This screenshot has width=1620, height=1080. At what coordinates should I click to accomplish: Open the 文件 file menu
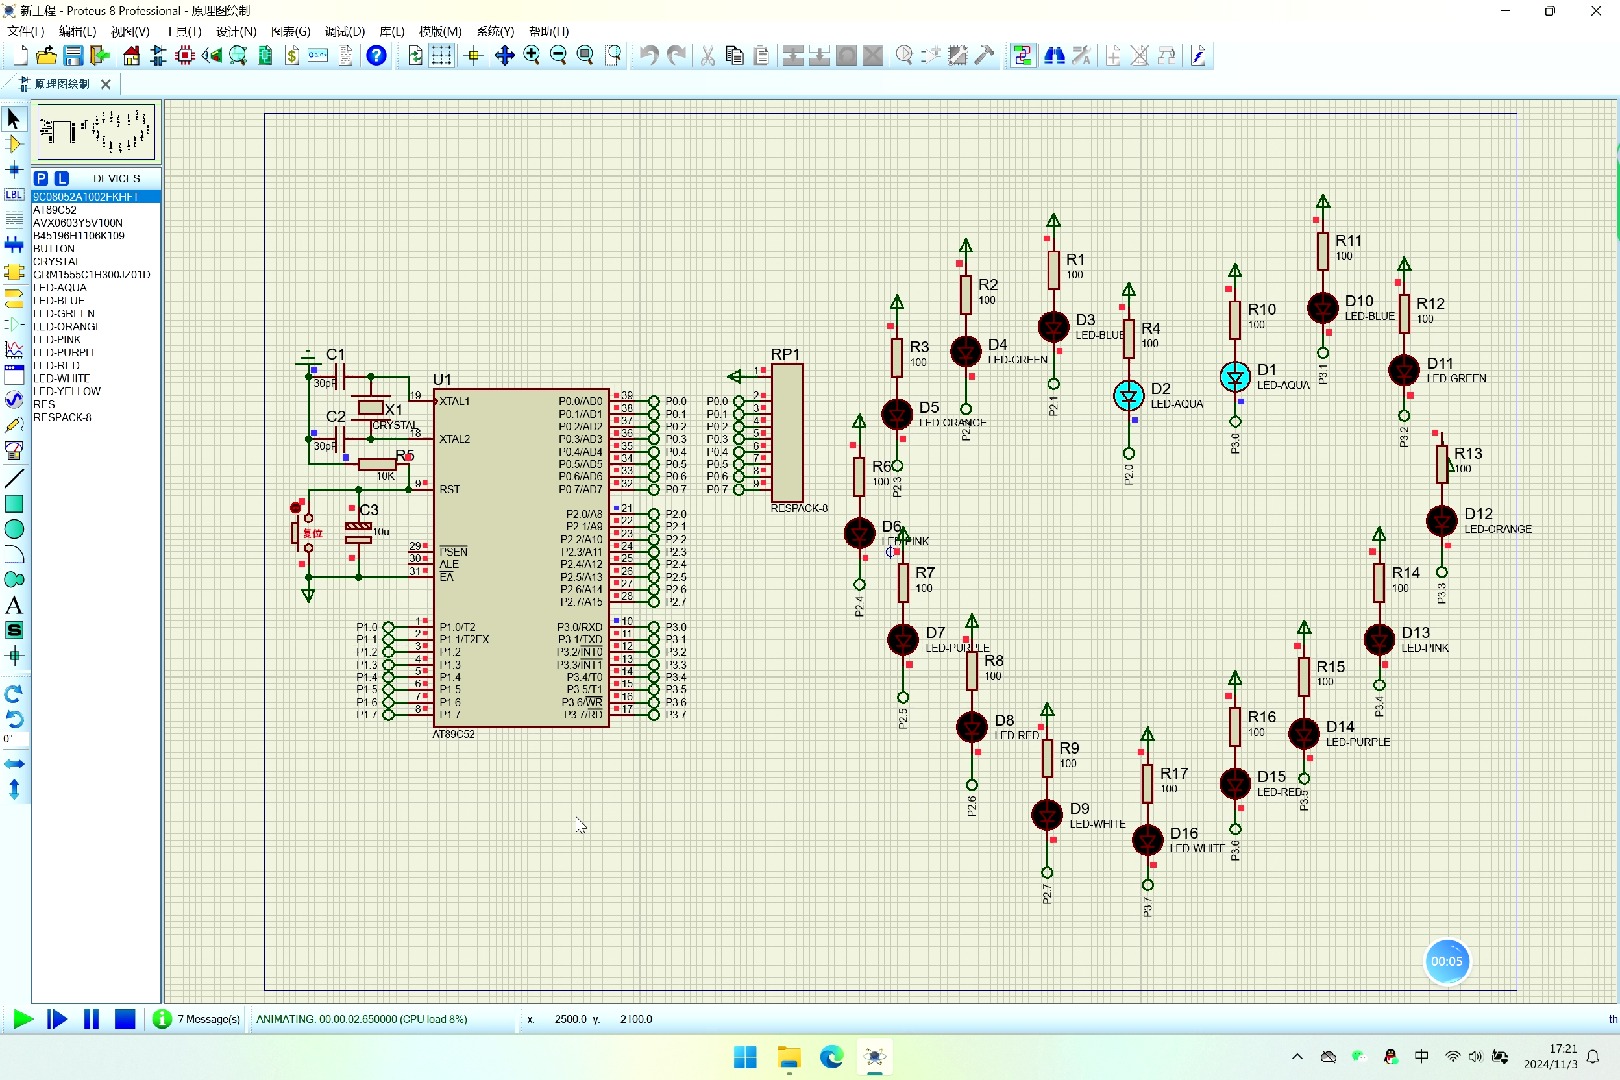pyautogui.click(x=25, y=32)
